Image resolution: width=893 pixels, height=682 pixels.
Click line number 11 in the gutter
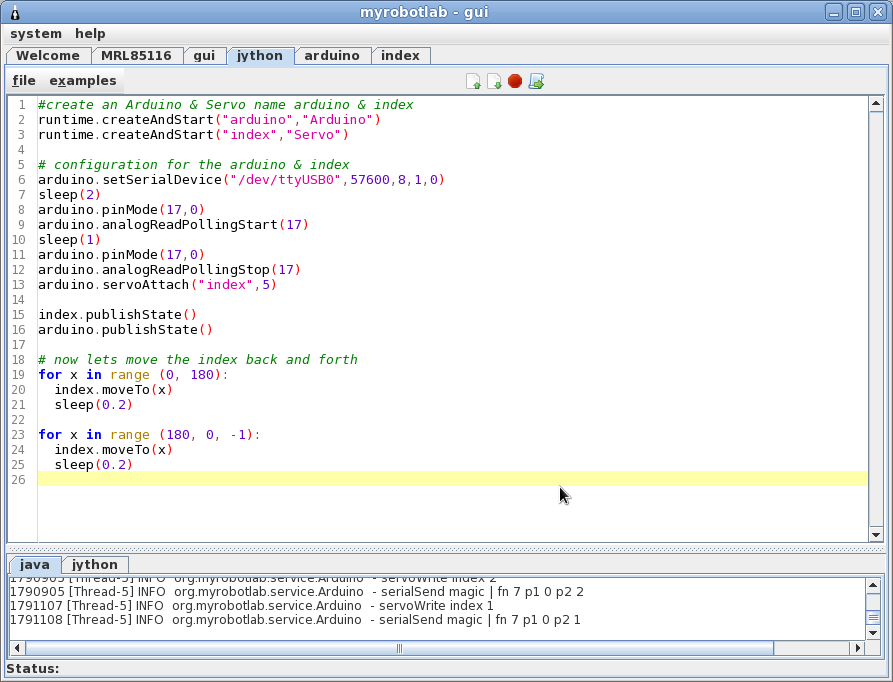(x=18, y=254)
